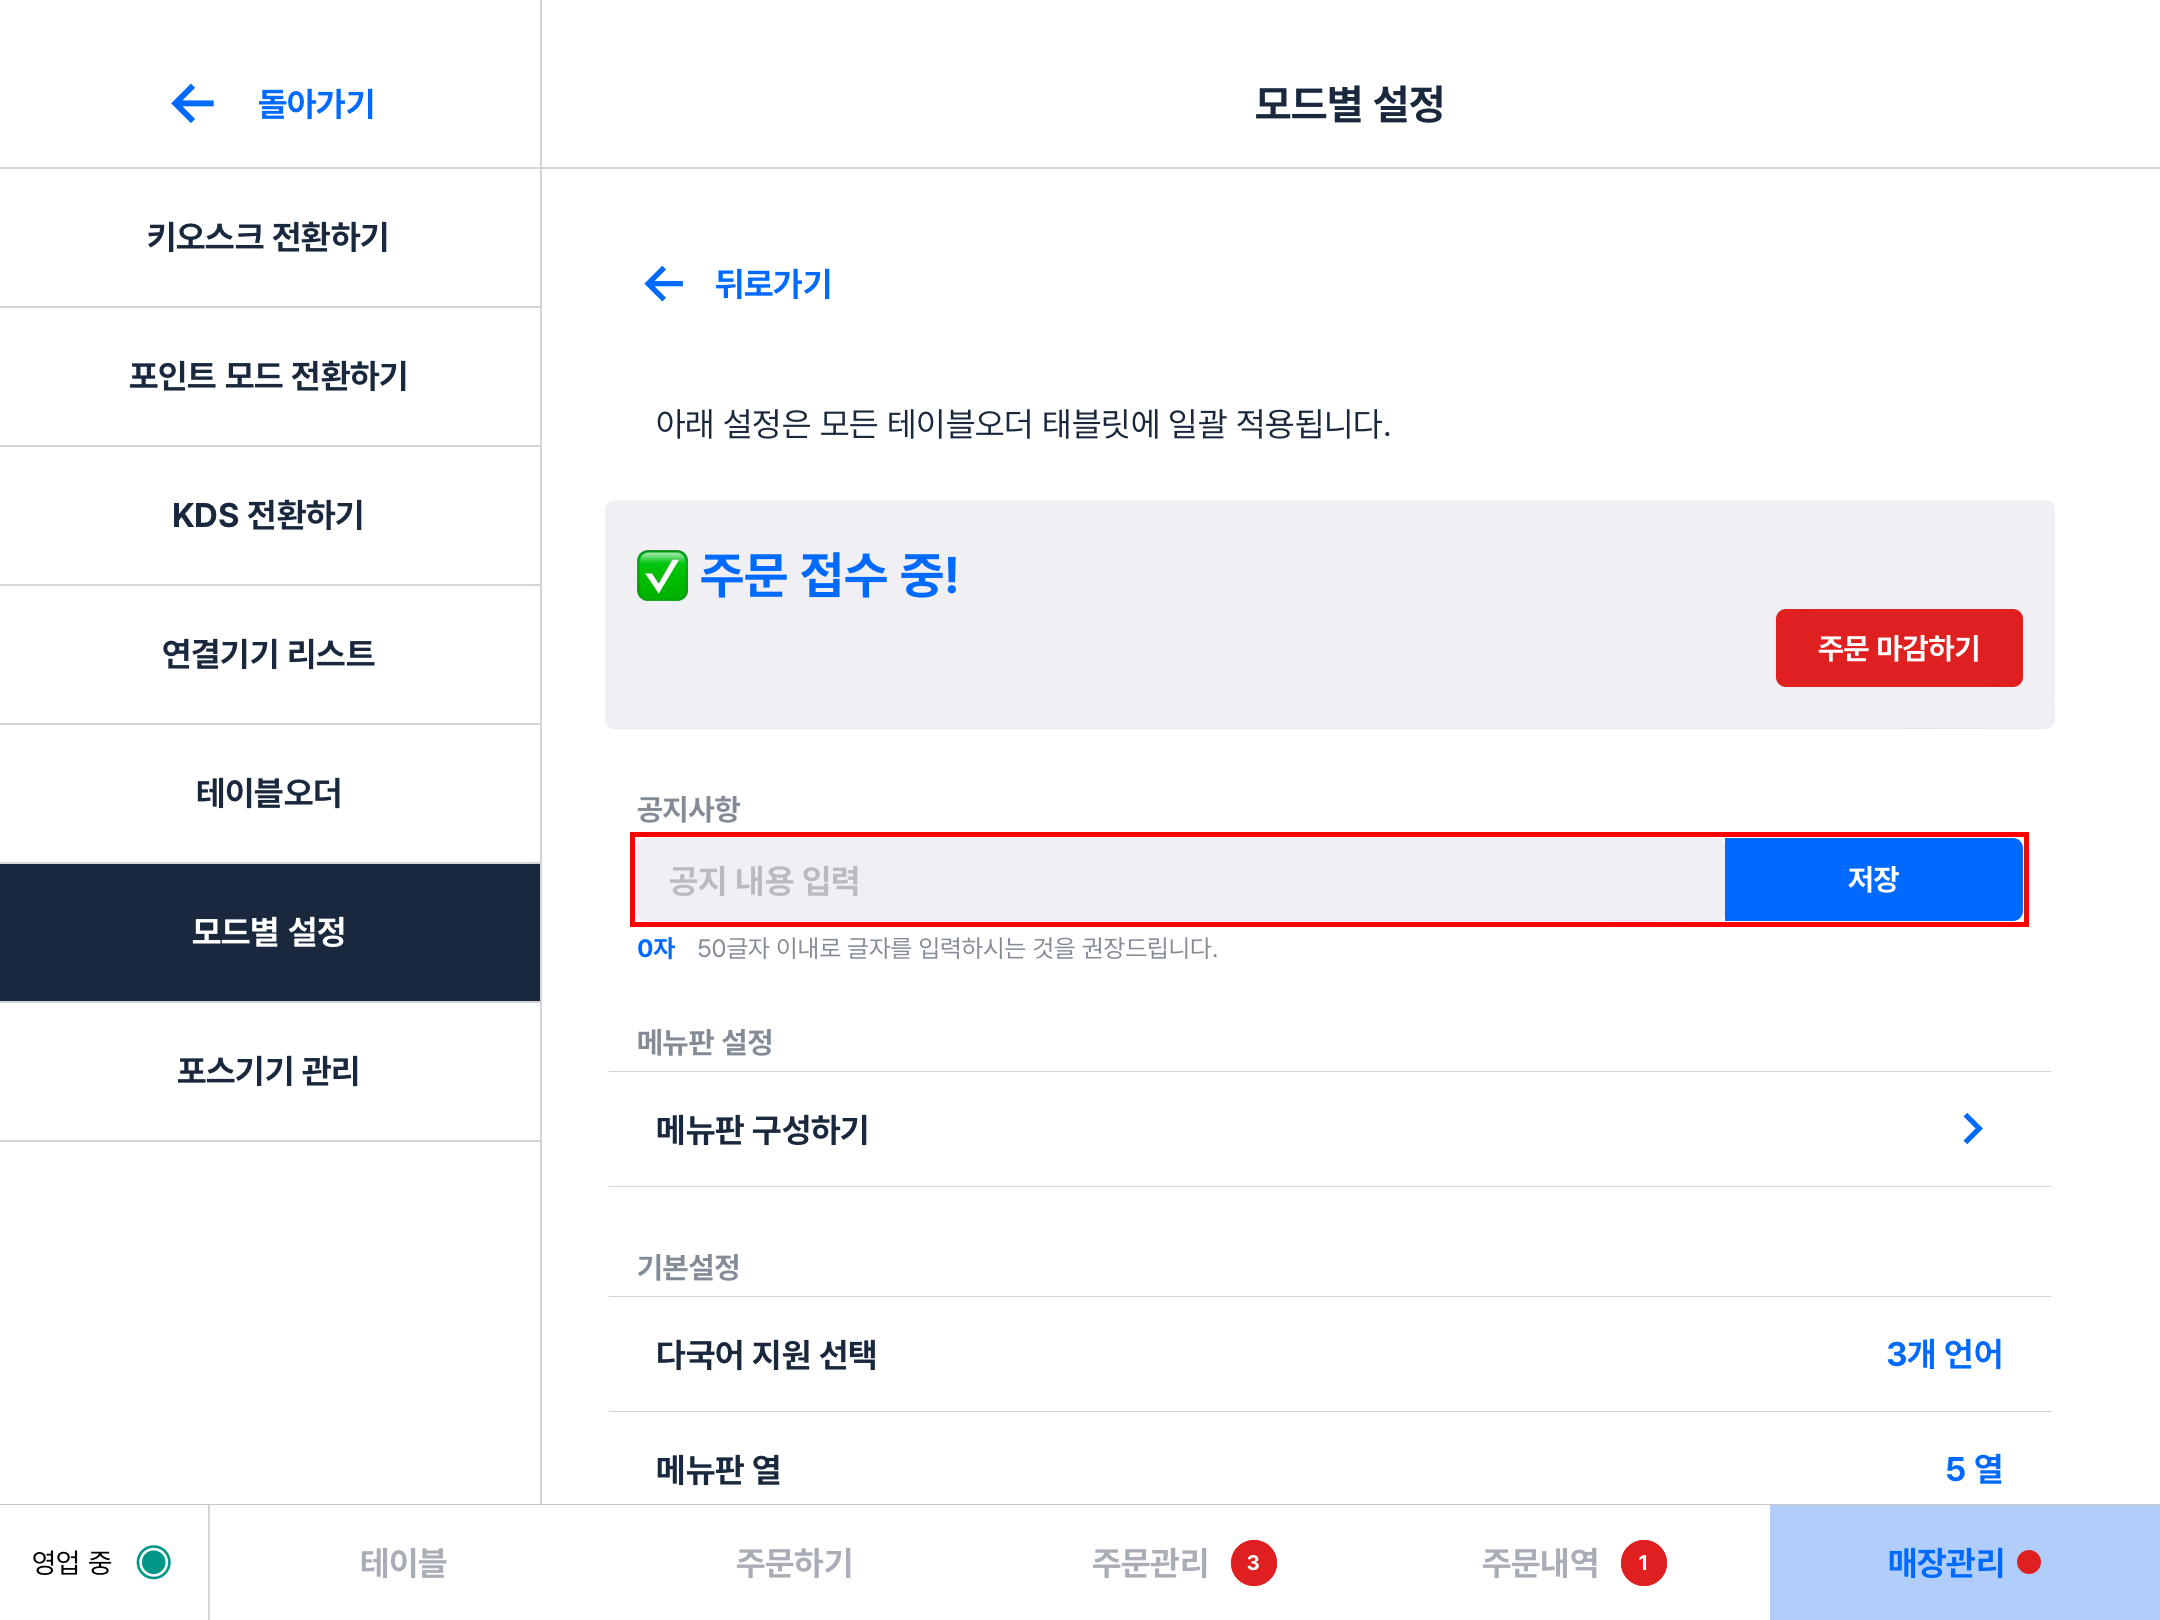Open 연결기기 리스트 from the sidebar

(x=268, y=654)
